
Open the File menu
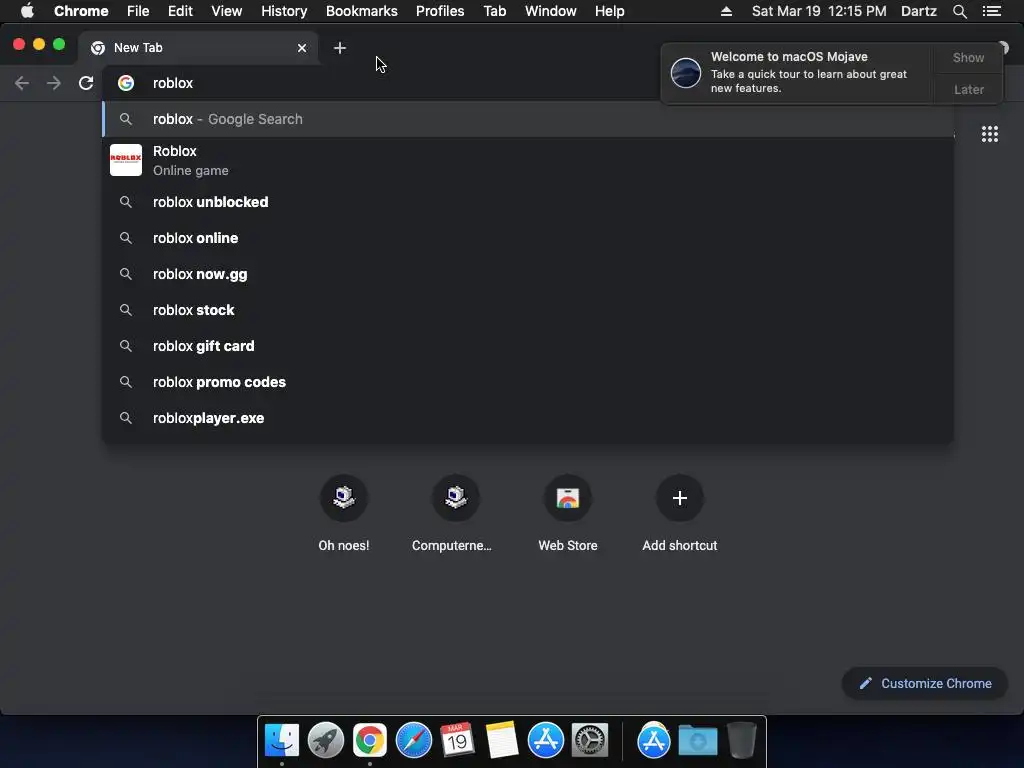coord(138,11)
